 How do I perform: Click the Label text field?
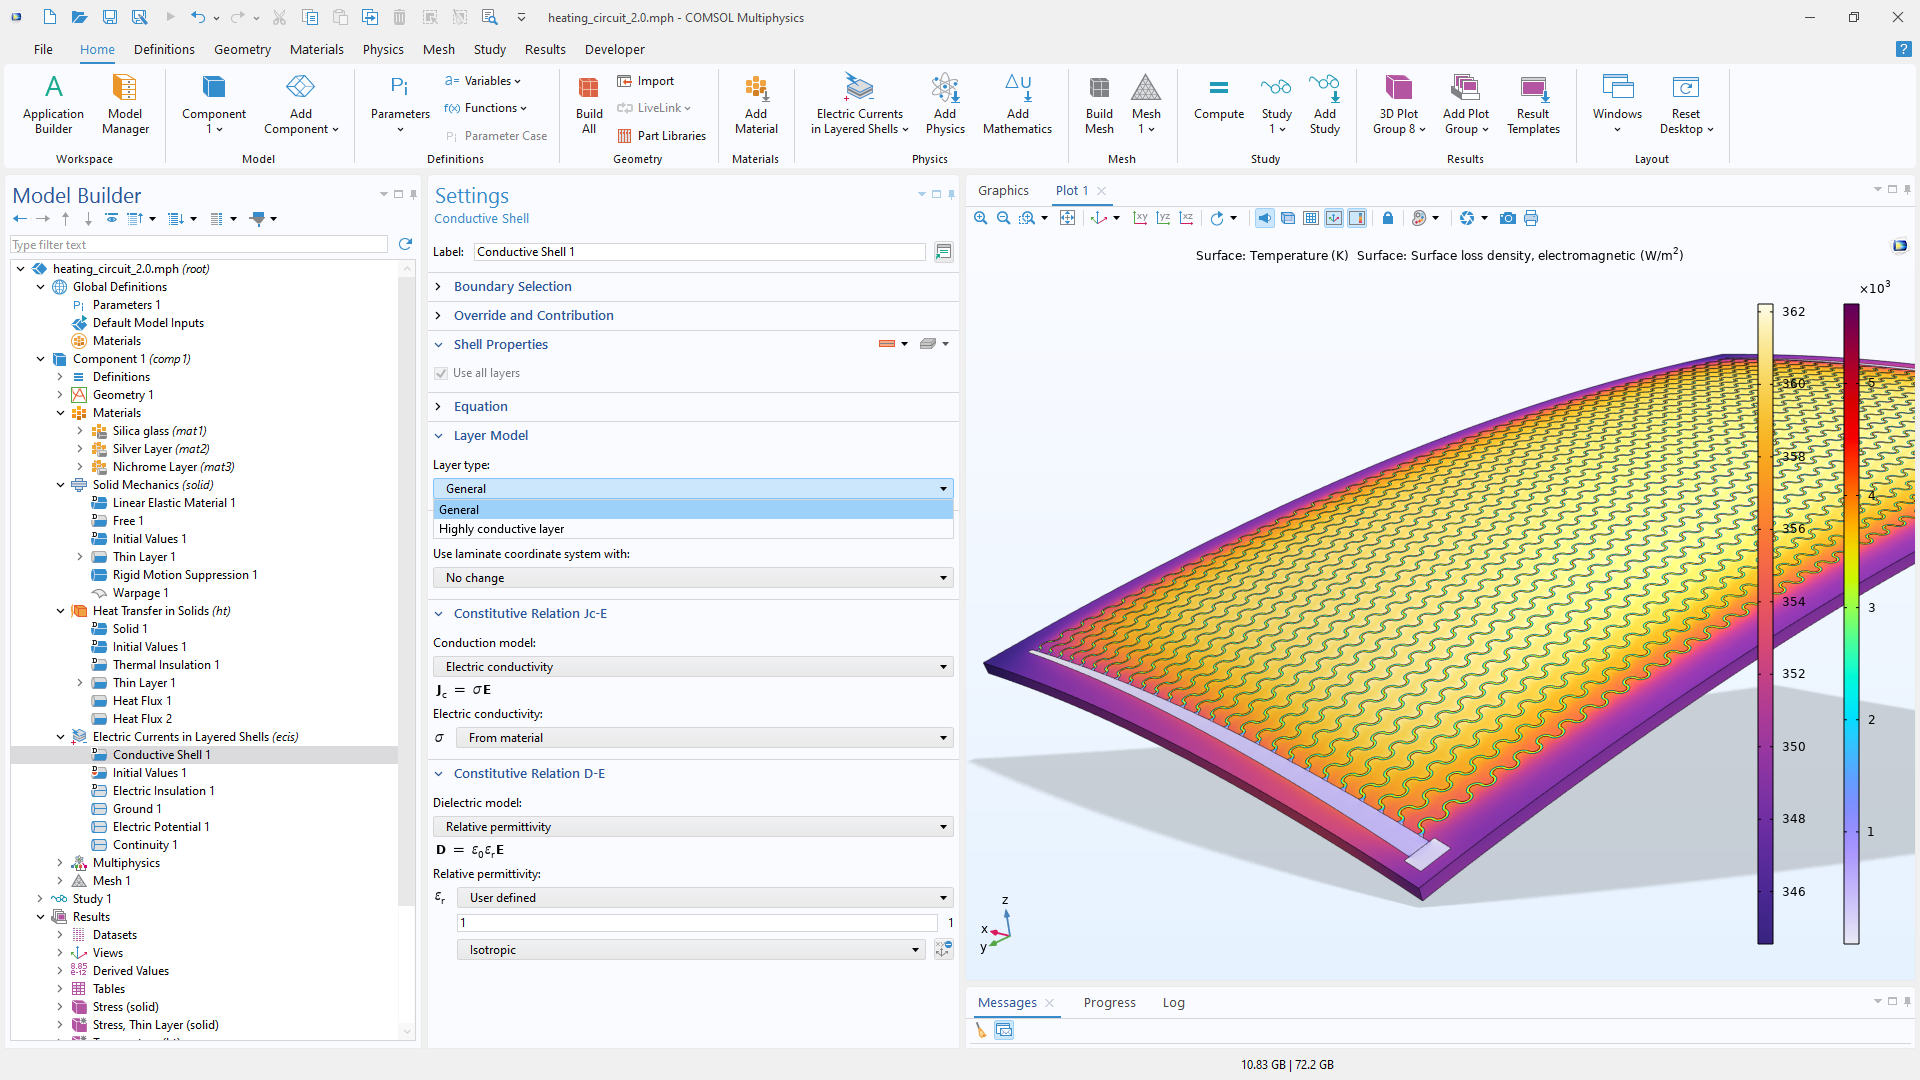[x=700, y=252]
